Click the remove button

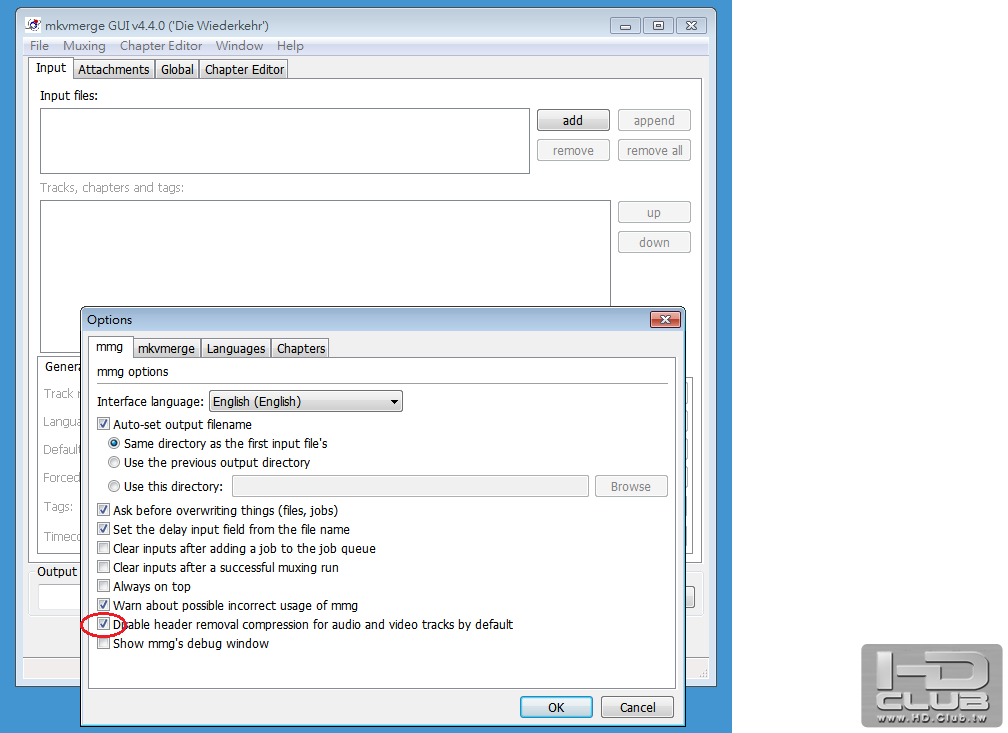click(573, 150)
